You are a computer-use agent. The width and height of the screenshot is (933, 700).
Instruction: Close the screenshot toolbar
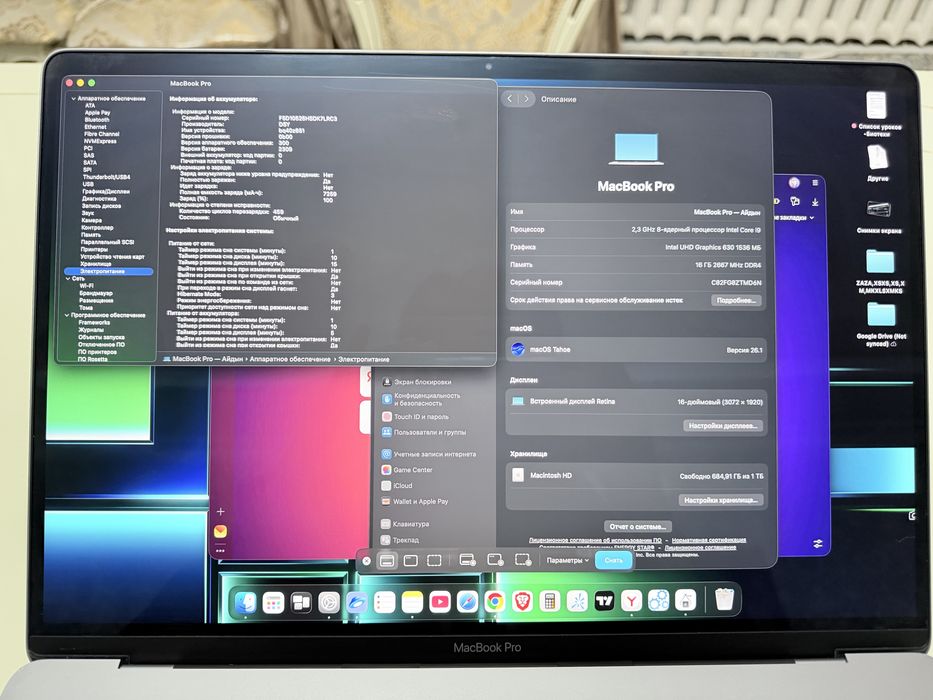[367, 561]
